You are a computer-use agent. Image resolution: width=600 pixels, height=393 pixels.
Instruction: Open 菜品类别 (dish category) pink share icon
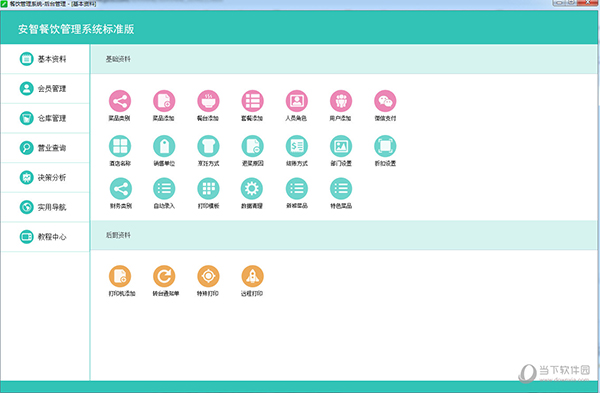coord(120,101)
